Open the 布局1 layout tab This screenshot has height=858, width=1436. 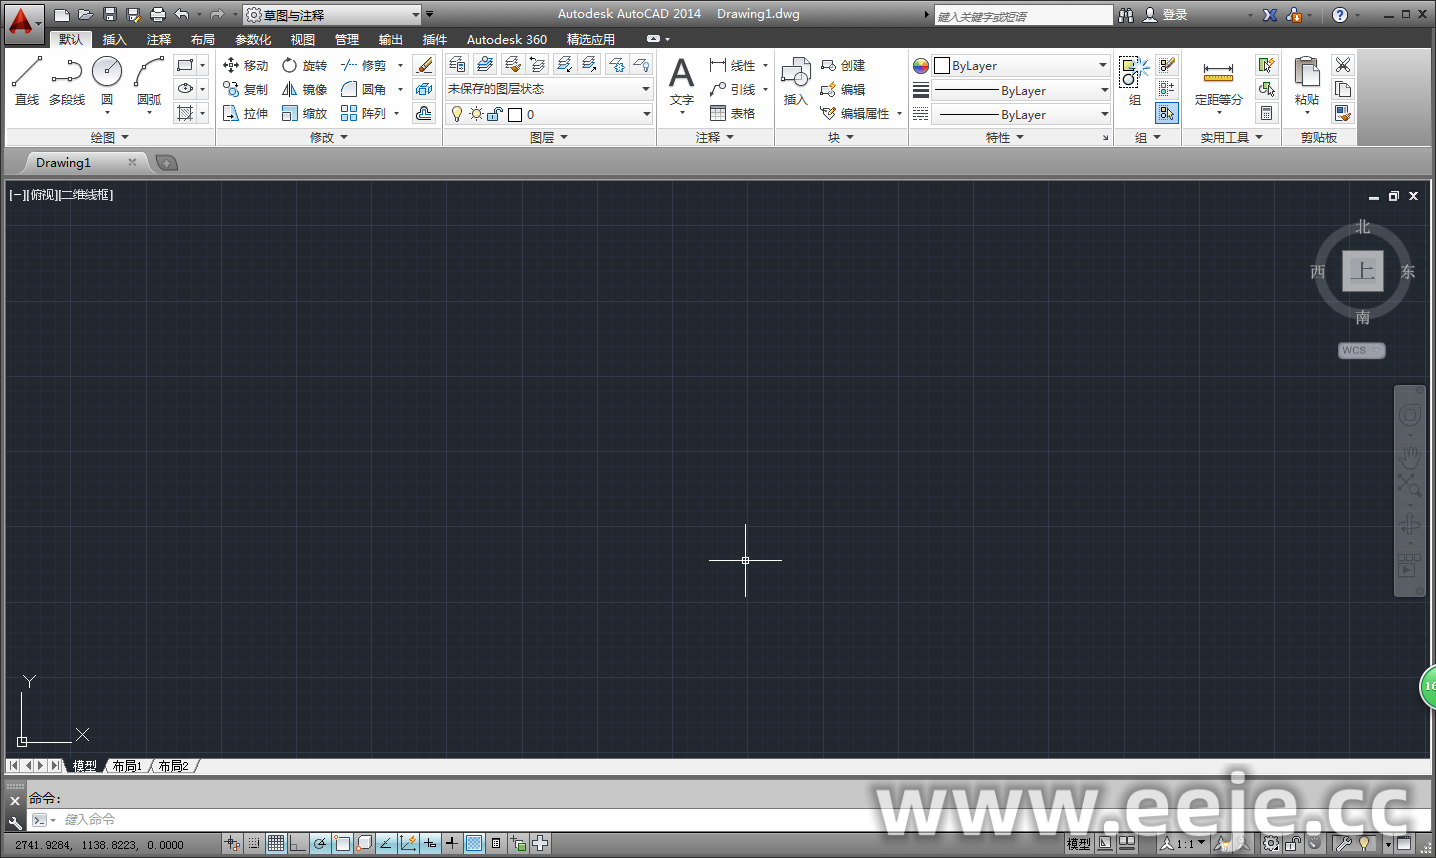(127, 766)
